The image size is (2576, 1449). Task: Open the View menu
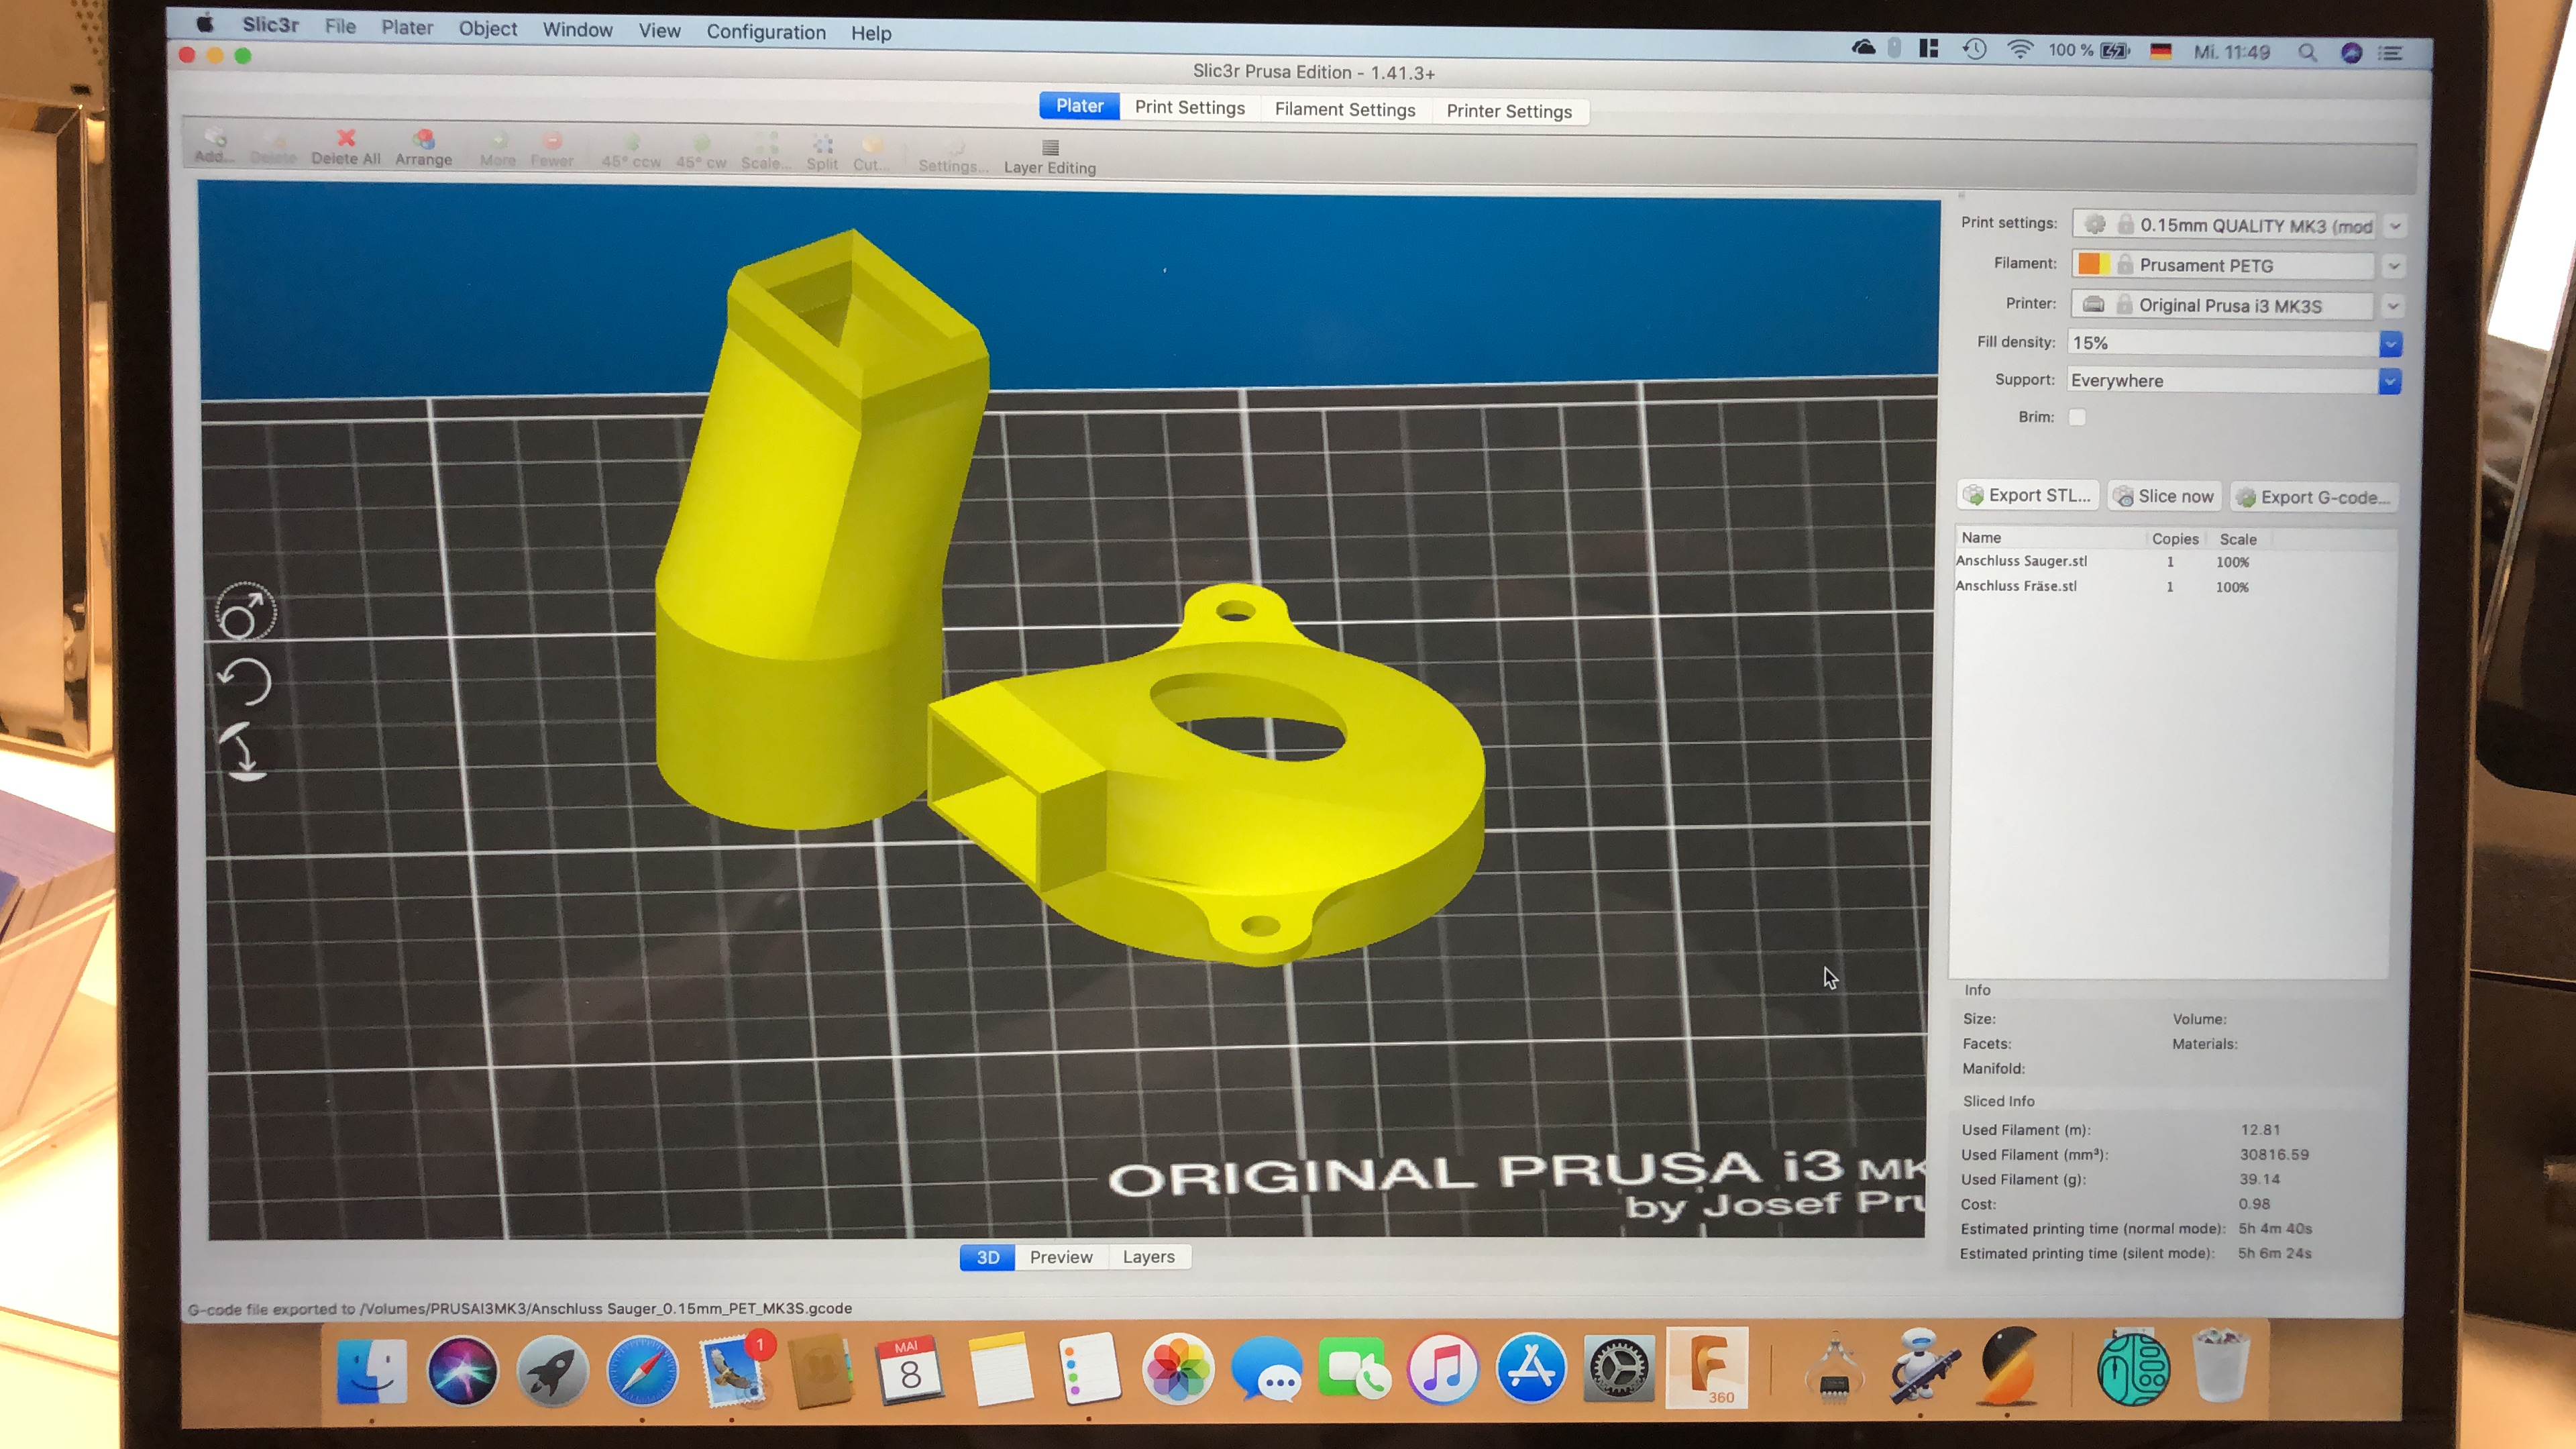[x=659, y=31]
